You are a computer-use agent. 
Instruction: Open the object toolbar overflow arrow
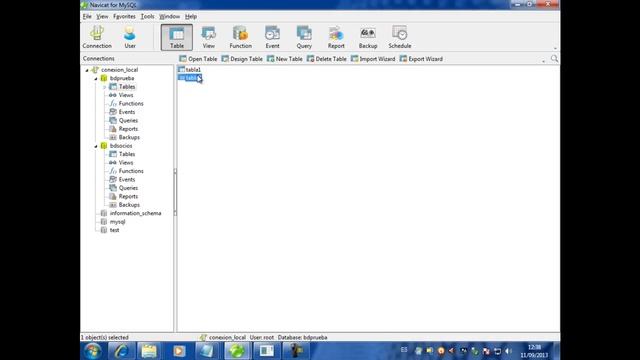pos(543,61)
